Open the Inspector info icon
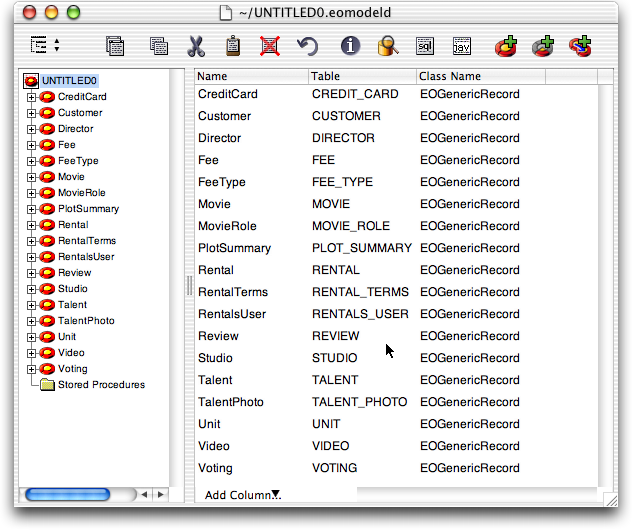The image size is (632, 530). (350, 46)
